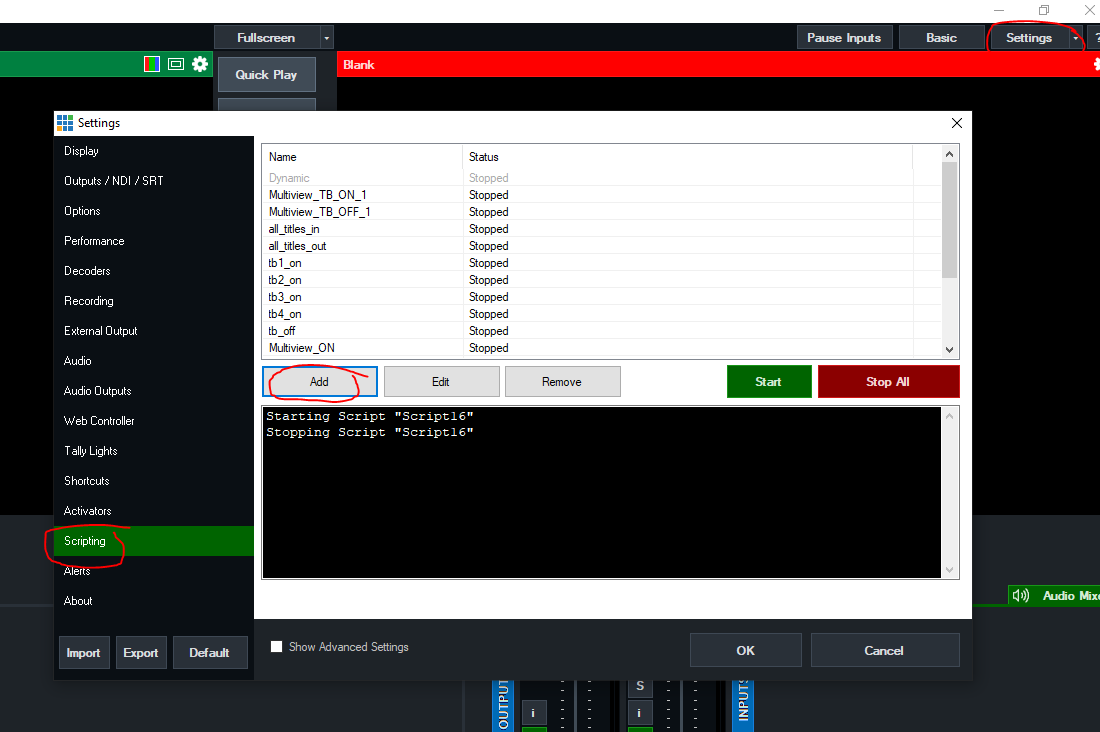The image size is (1100, 732).
Task: Click the gear icon on the red Blank bar
Action: click(1096, 65)
